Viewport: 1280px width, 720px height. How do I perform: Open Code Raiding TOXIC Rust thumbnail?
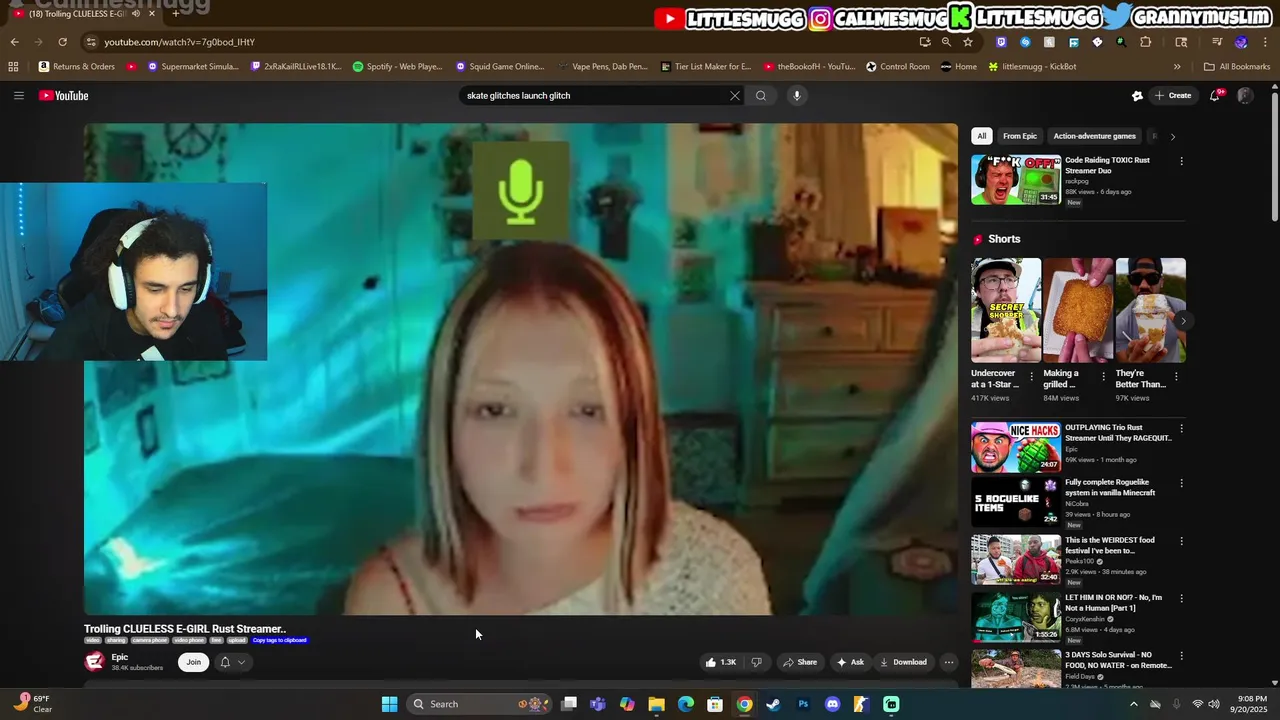point(1016,180)
